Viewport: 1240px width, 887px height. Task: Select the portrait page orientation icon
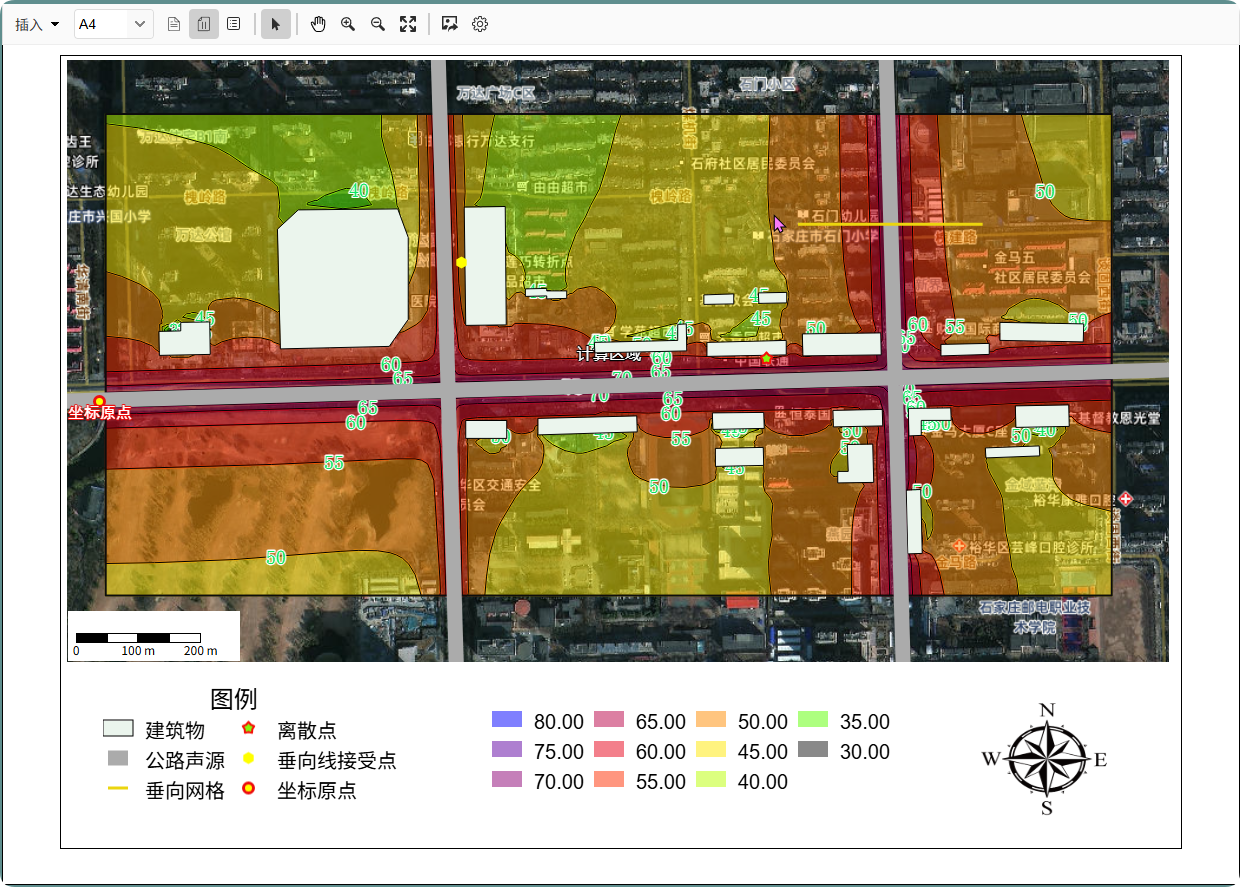(174, 24)
